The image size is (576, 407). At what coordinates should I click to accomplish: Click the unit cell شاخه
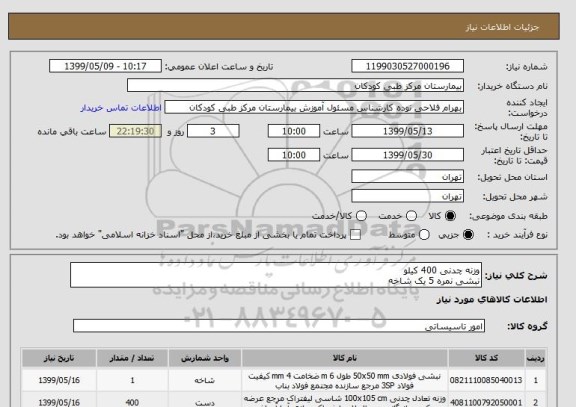click(205, 380)
